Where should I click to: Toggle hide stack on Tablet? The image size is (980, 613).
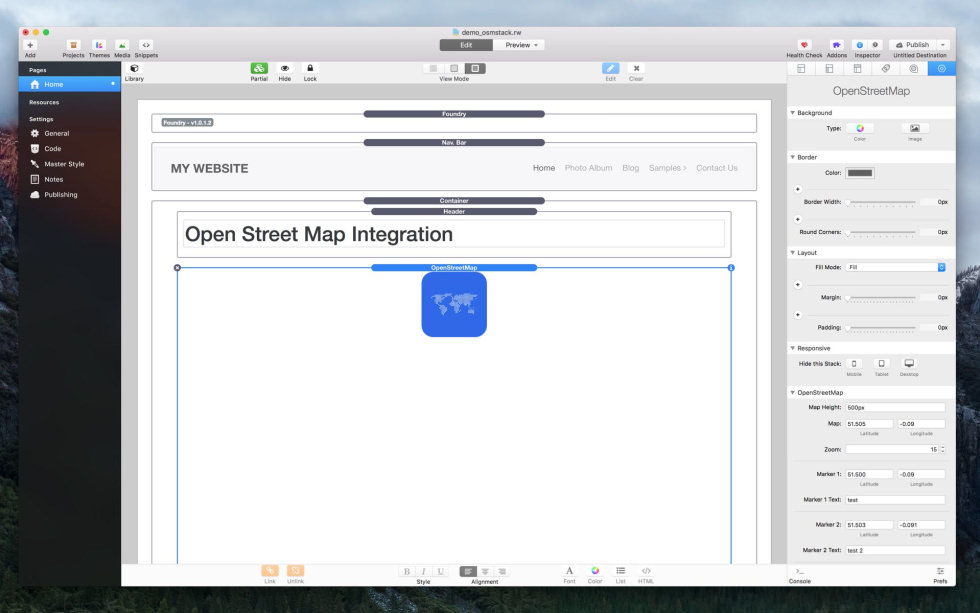point(881,364)
